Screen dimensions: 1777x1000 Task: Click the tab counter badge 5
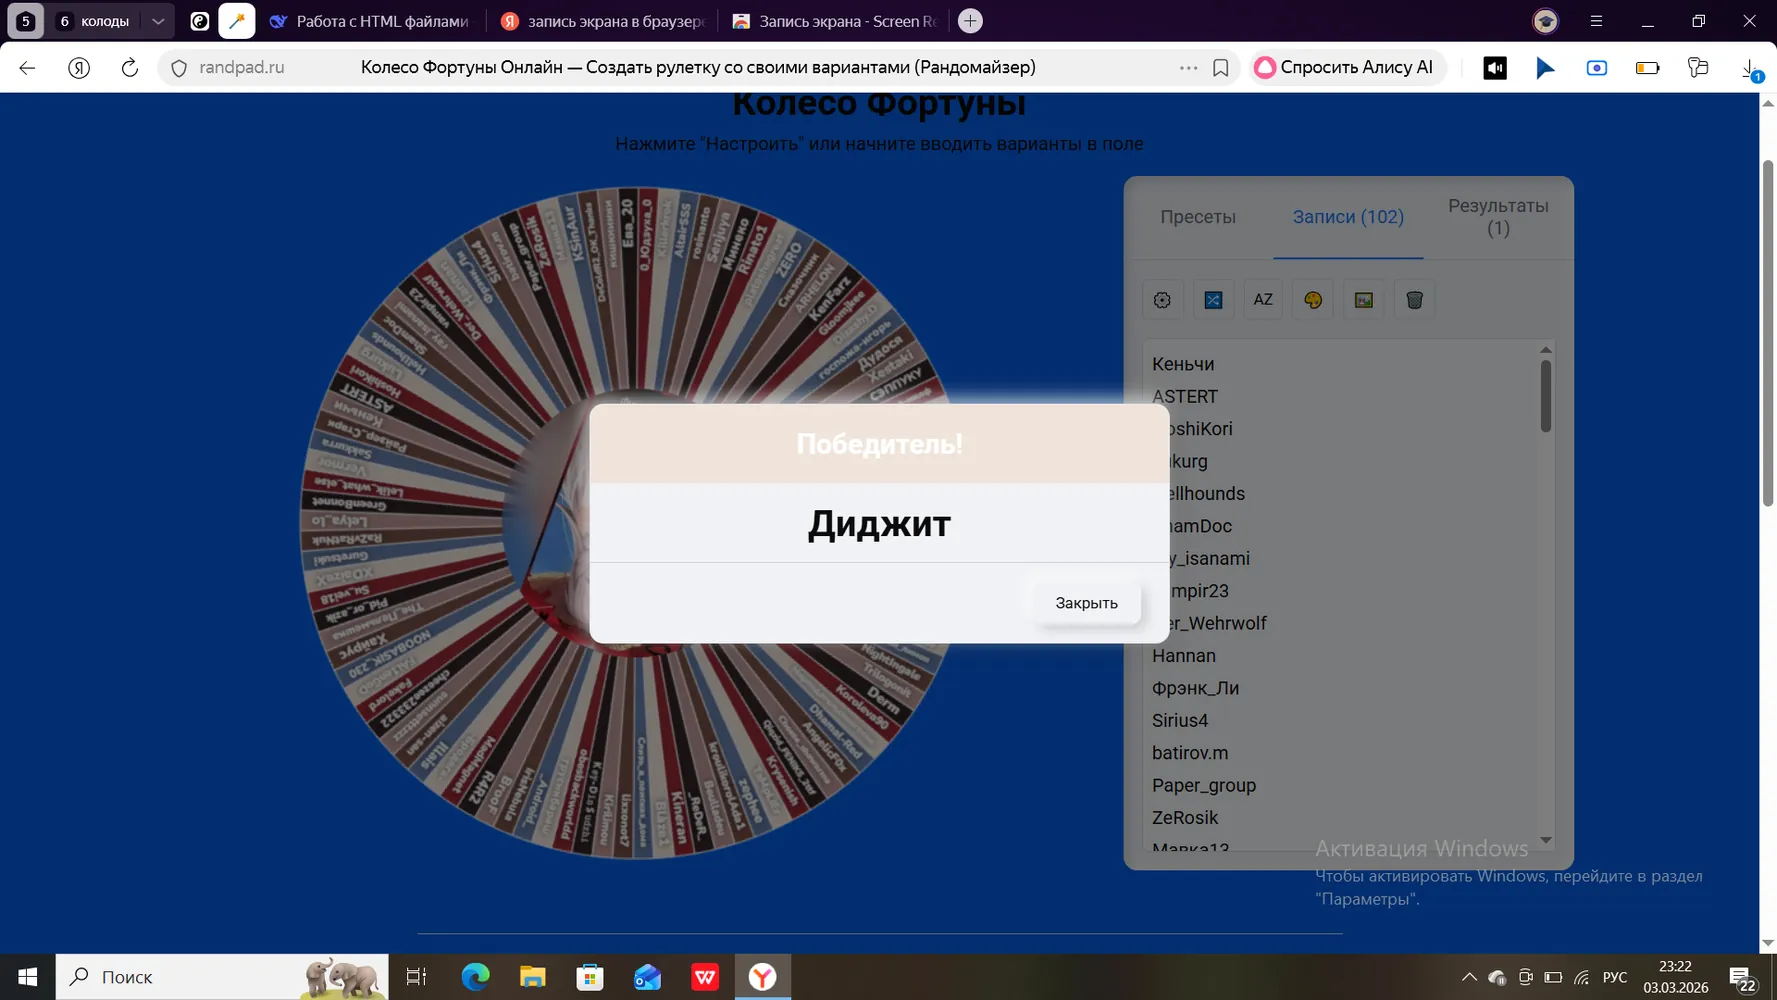26,21
